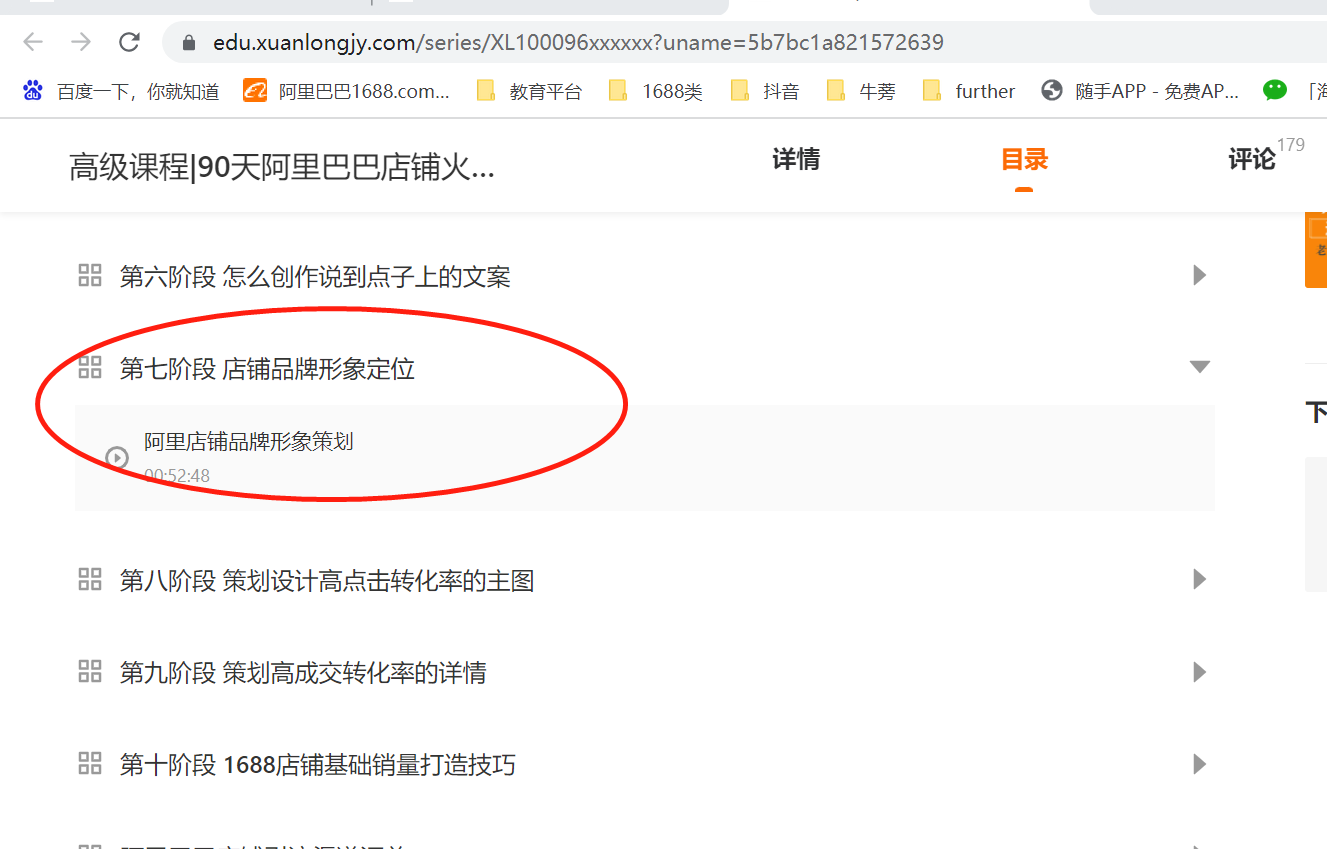The width and height of the screenshot is (1327, 849).
Task: Open the 教育平台 bookmark folder
Action: tap(530, 91)
